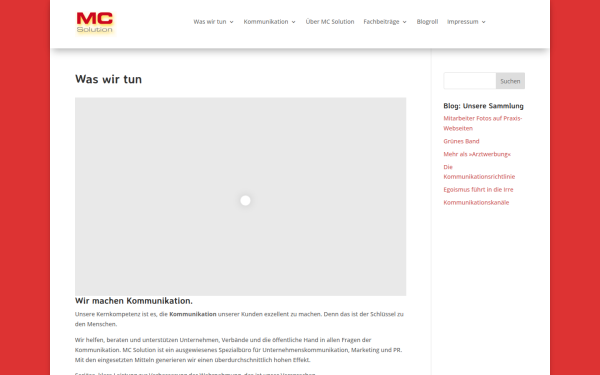Open Mehr als »Arztwerbung« post
The image size is (600, 375).
coord(477,154)
